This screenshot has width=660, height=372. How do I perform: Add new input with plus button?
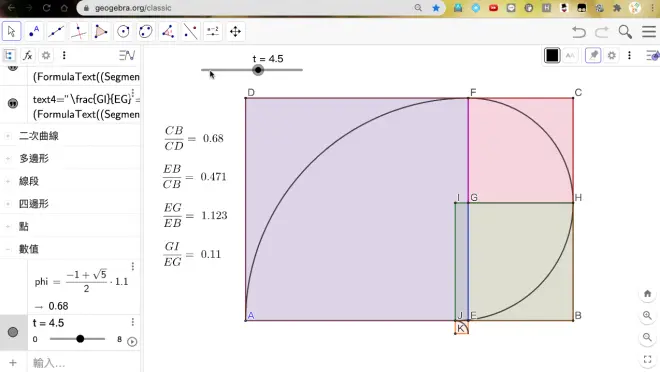coord(13,363)
